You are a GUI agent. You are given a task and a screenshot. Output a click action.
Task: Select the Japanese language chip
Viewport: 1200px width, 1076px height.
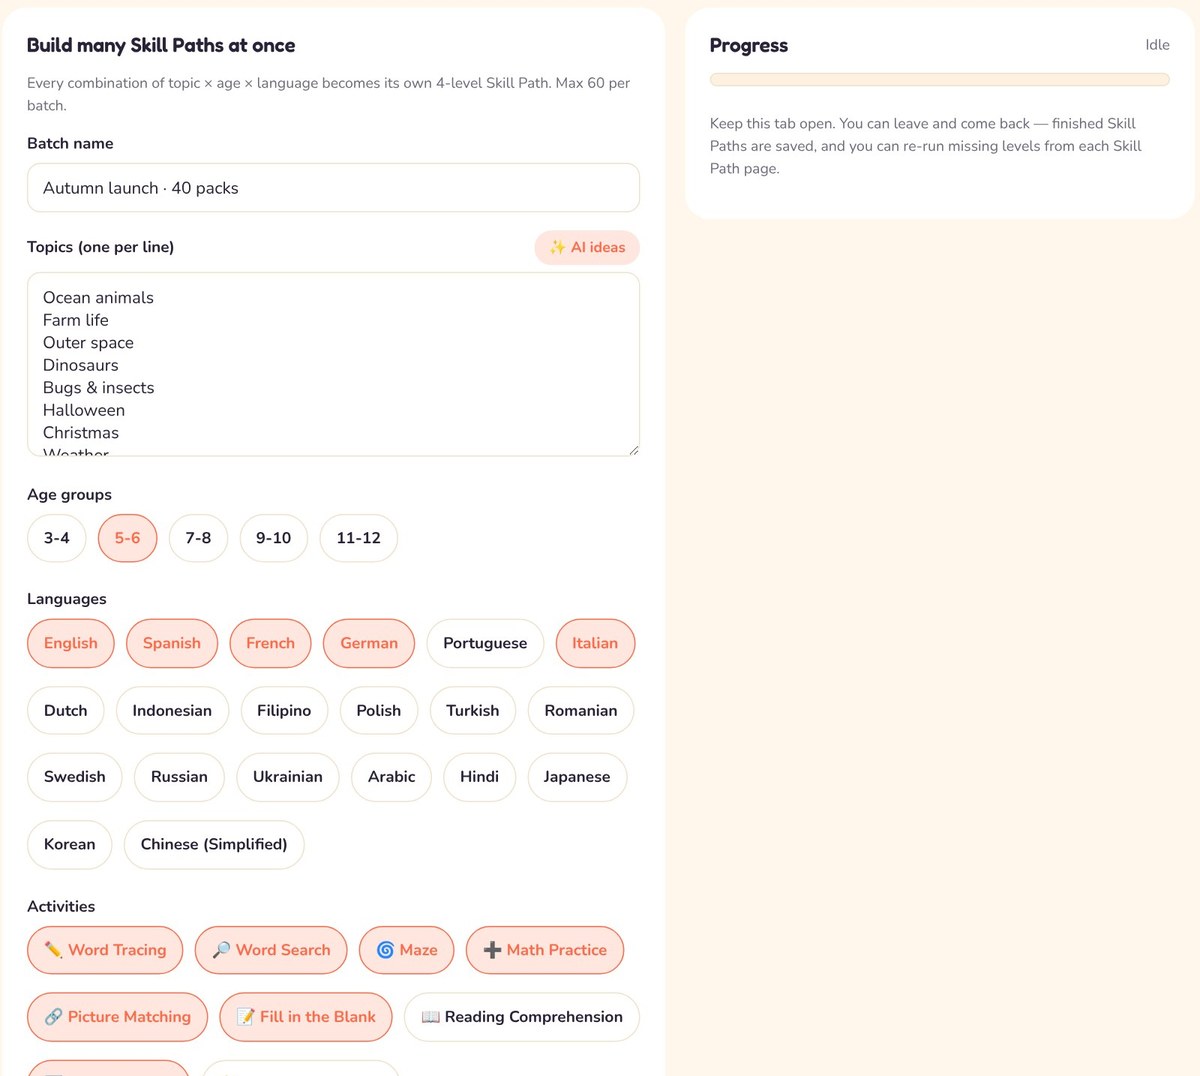(x=577, y=777)
